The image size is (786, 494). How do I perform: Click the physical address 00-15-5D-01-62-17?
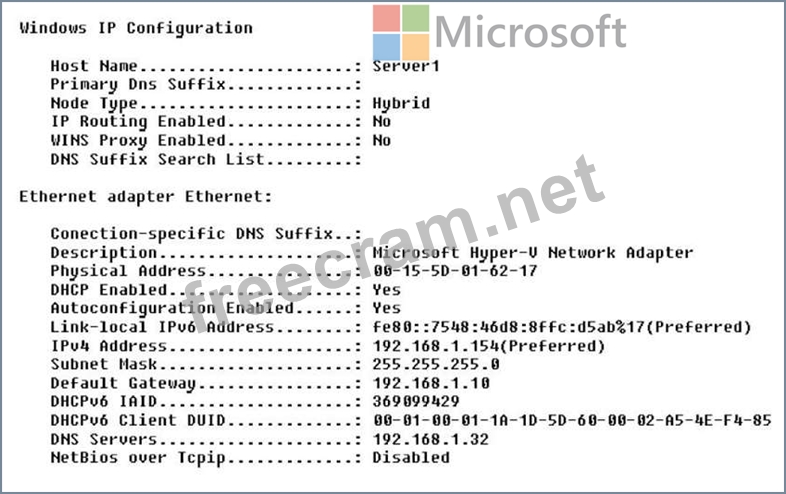[455, 271]
